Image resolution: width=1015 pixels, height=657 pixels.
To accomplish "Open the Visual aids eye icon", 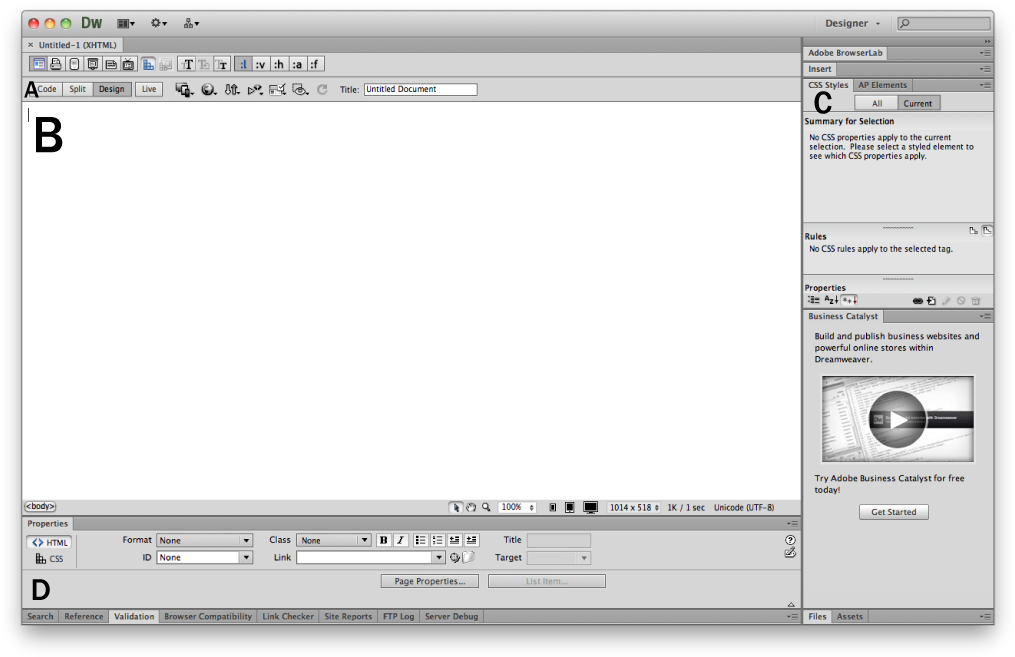I will (x=300, y=89).
